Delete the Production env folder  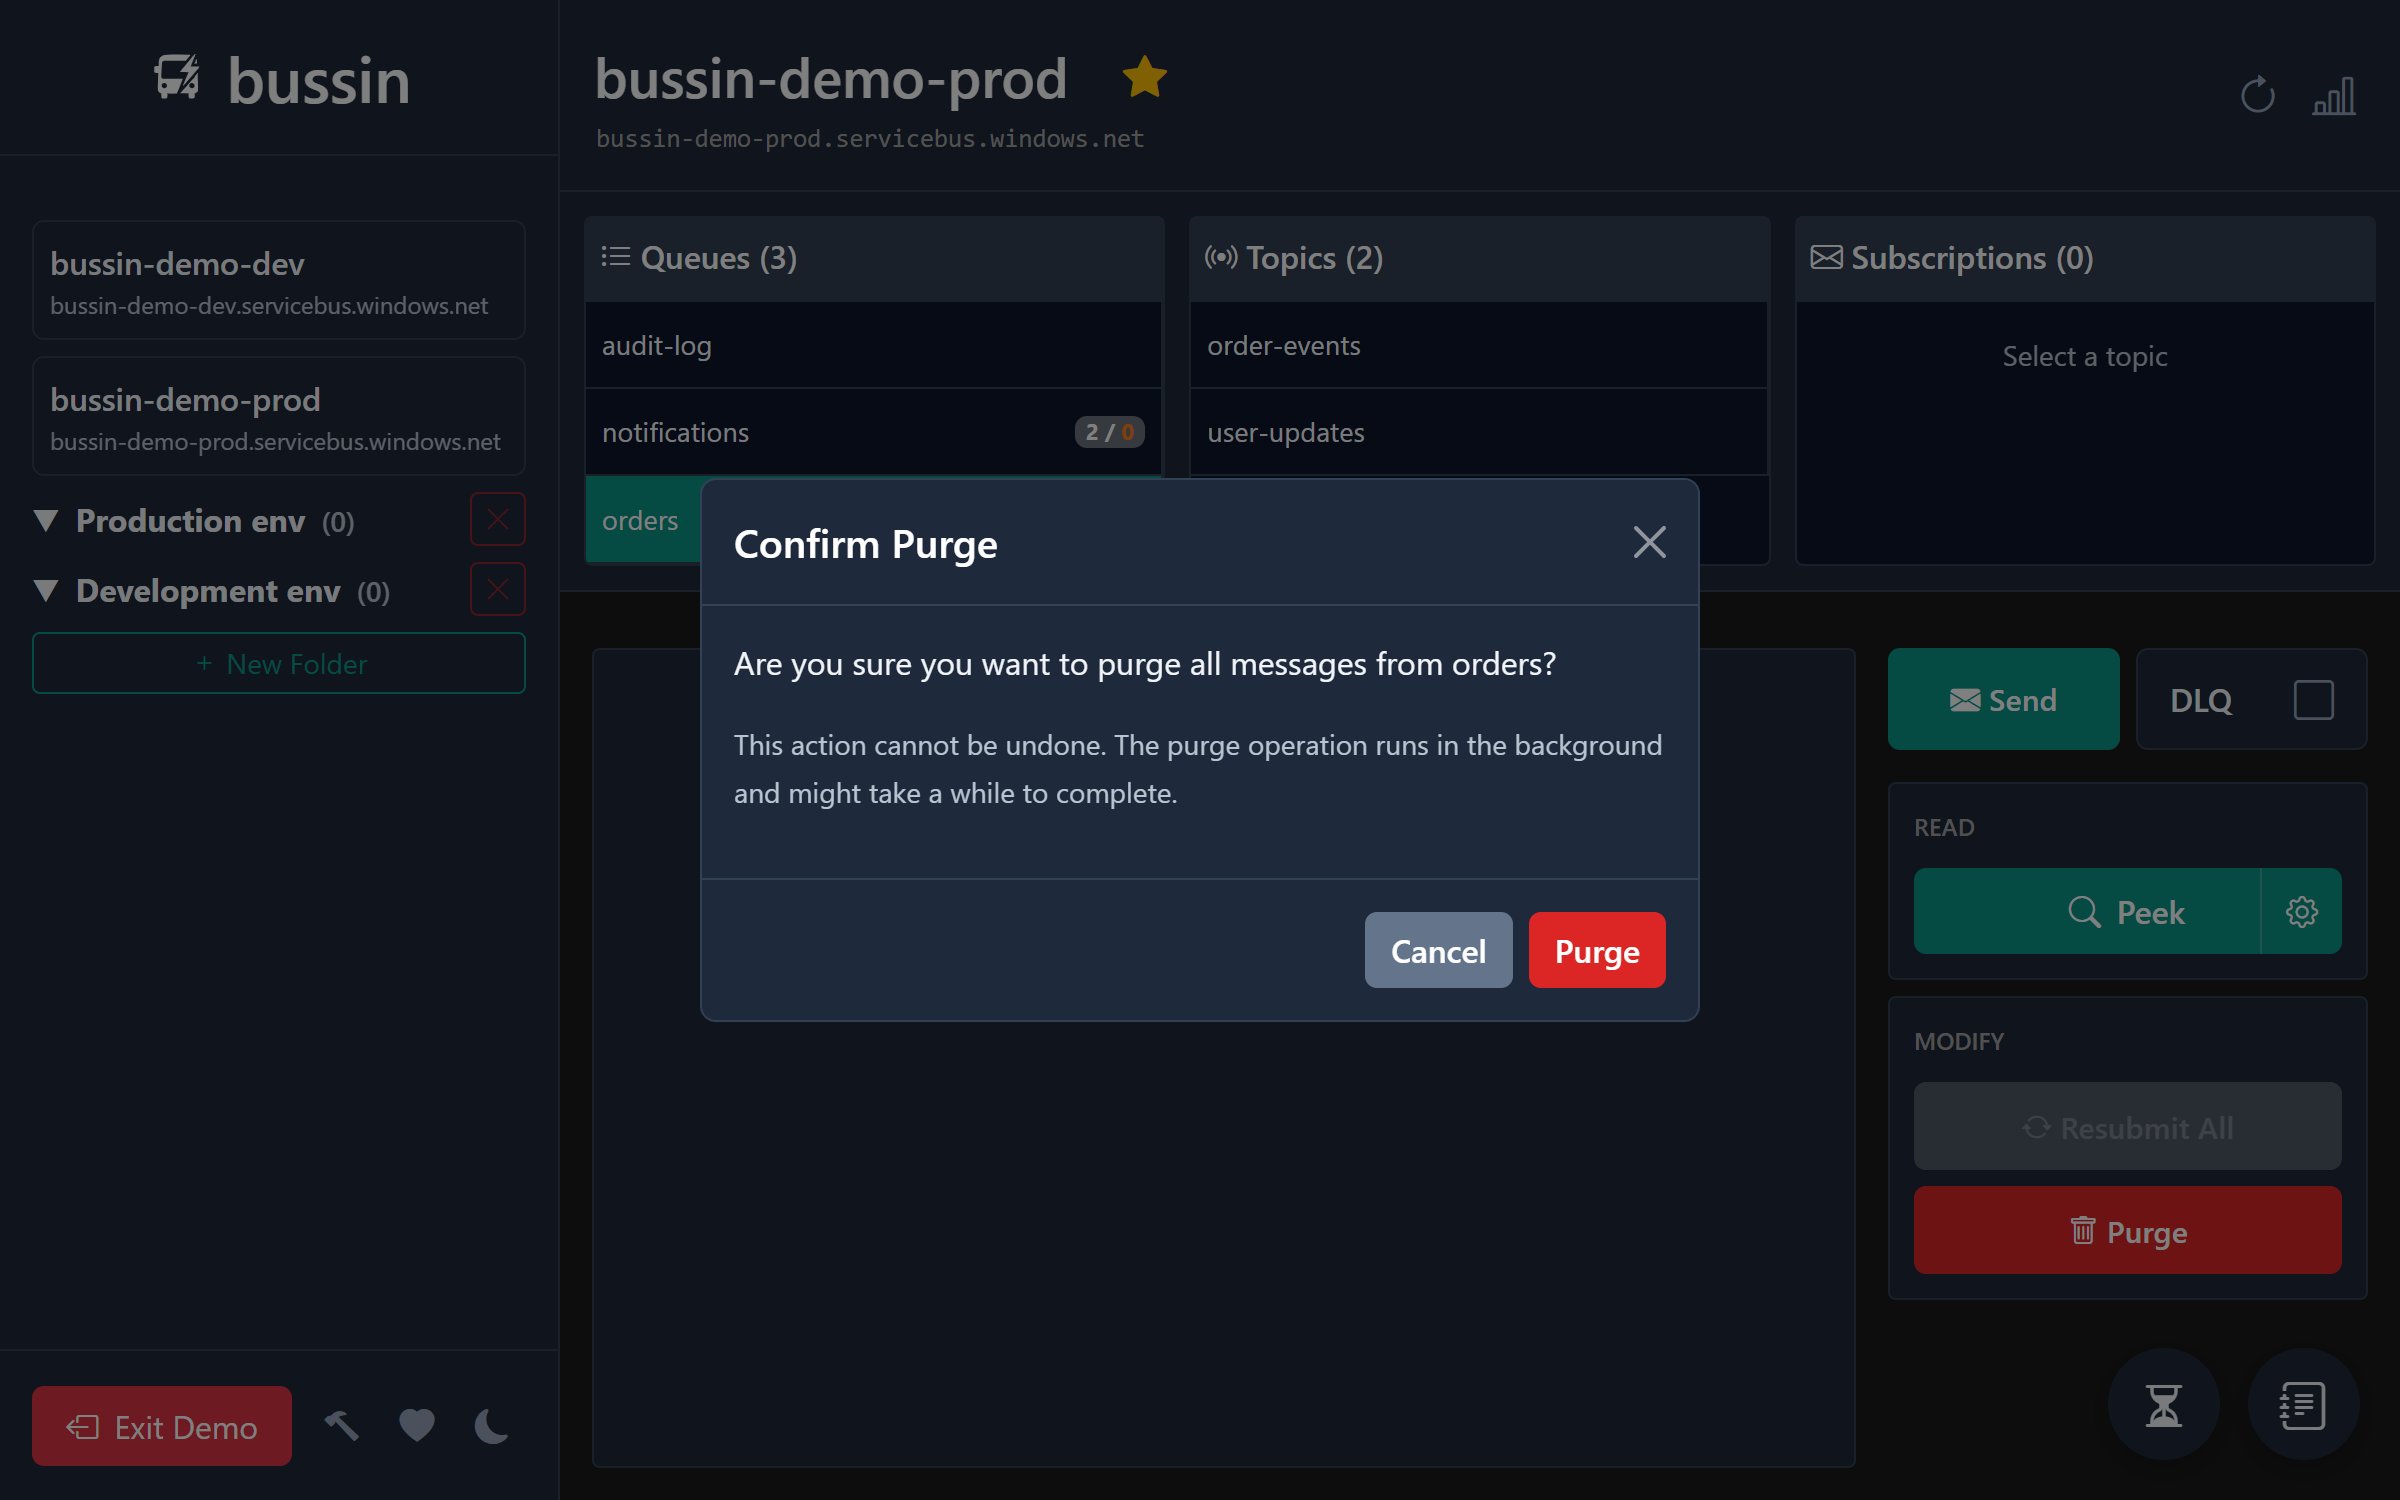click(x=497, y=519)
